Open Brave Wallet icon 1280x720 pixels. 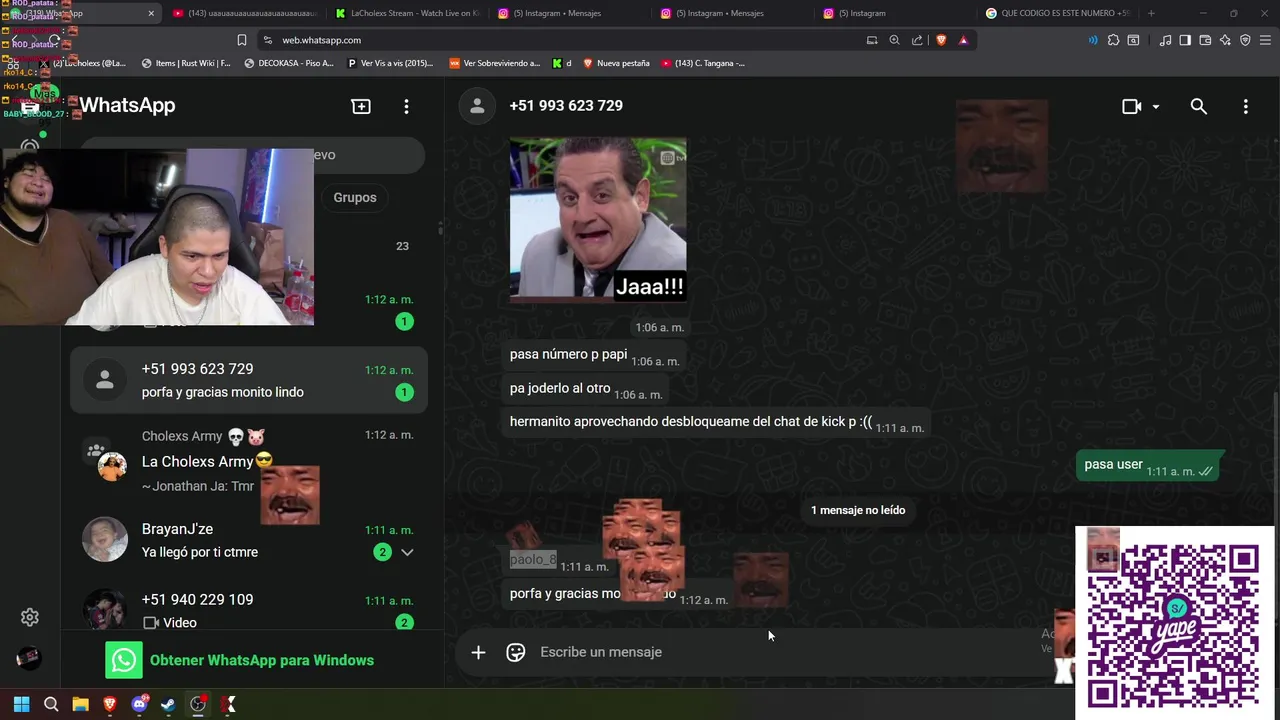click(1205, 40)
